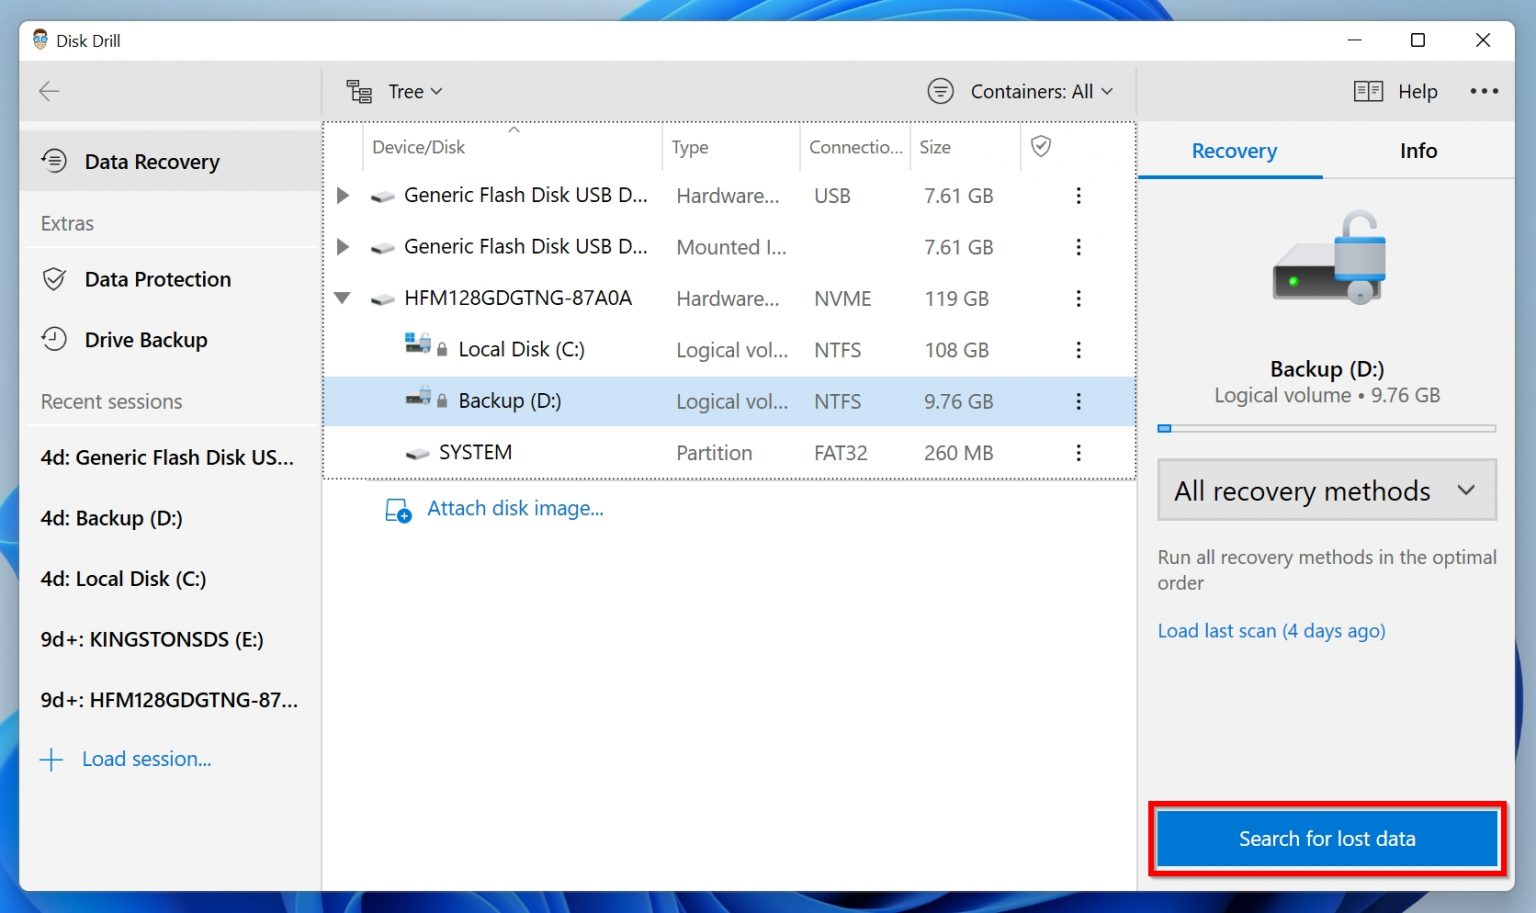Open the Containers: All filter dropdown
This screenshot has height=913, width=1536.
point(1022,91)
